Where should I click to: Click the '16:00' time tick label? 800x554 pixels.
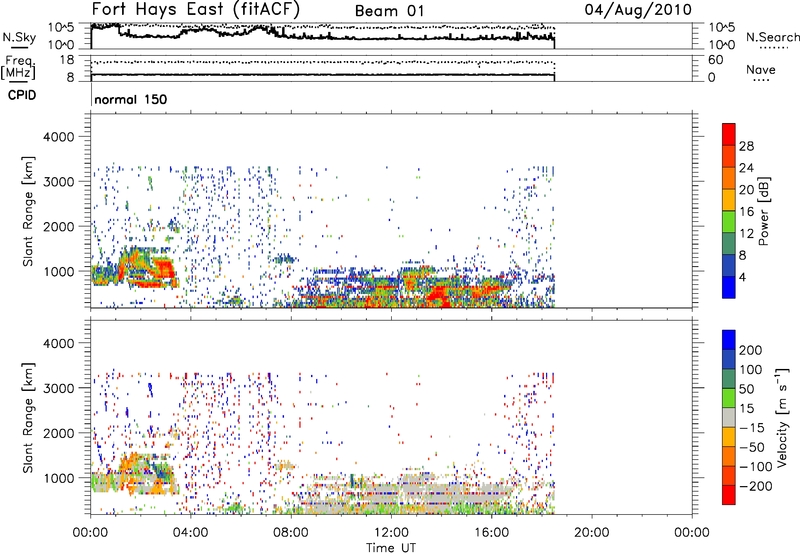click(491, 533)
